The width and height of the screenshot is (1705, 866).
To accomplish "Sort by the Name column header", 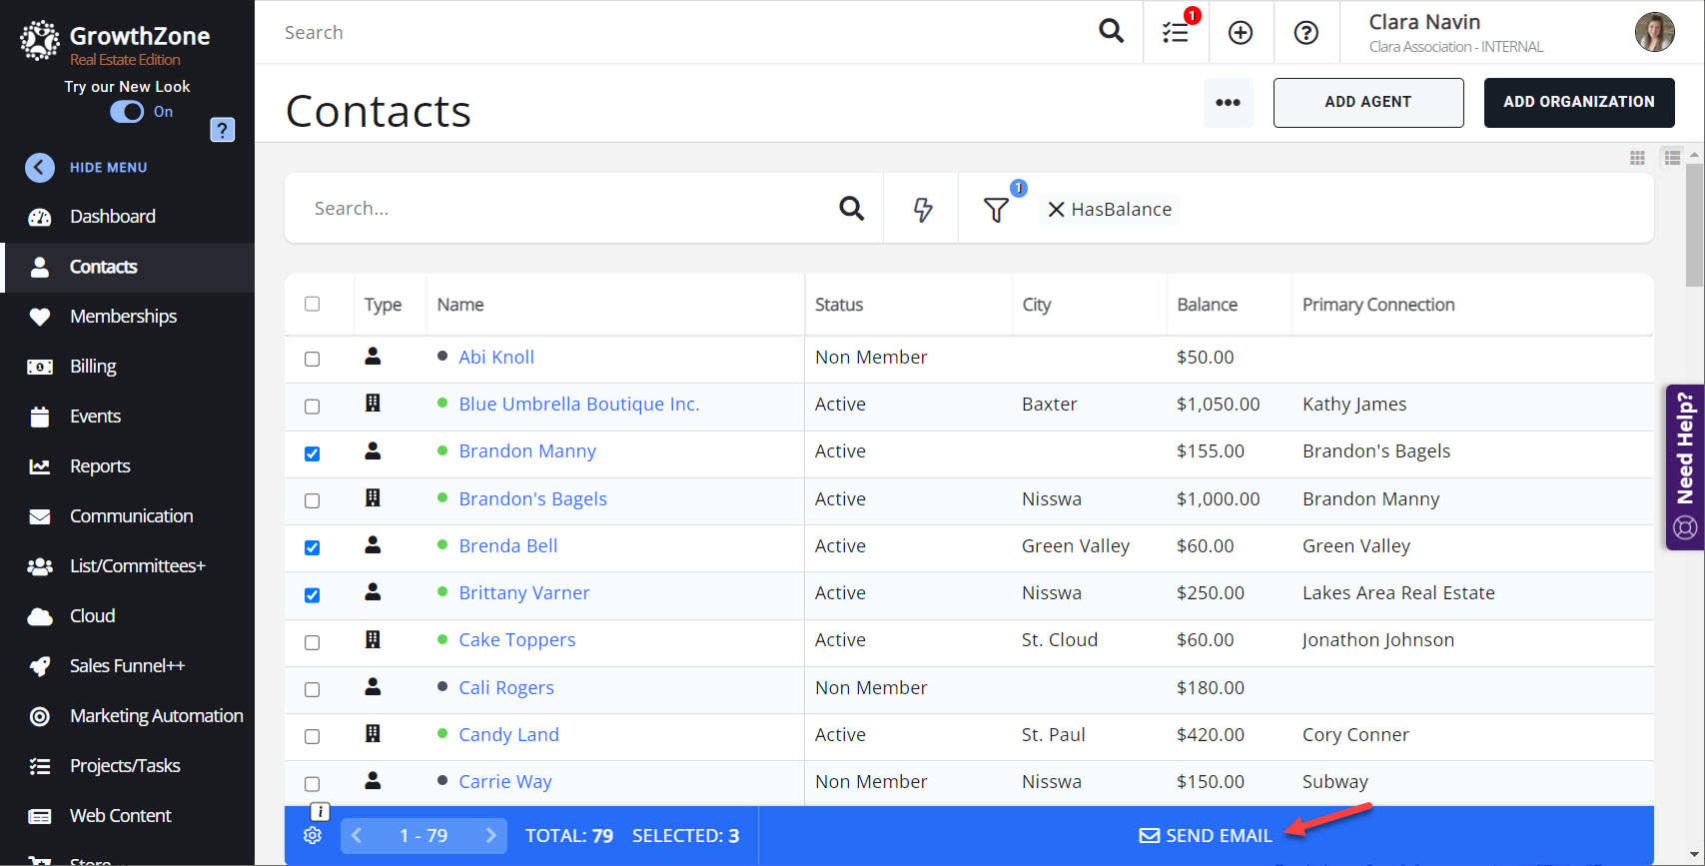I will click(x=460, y=305).
